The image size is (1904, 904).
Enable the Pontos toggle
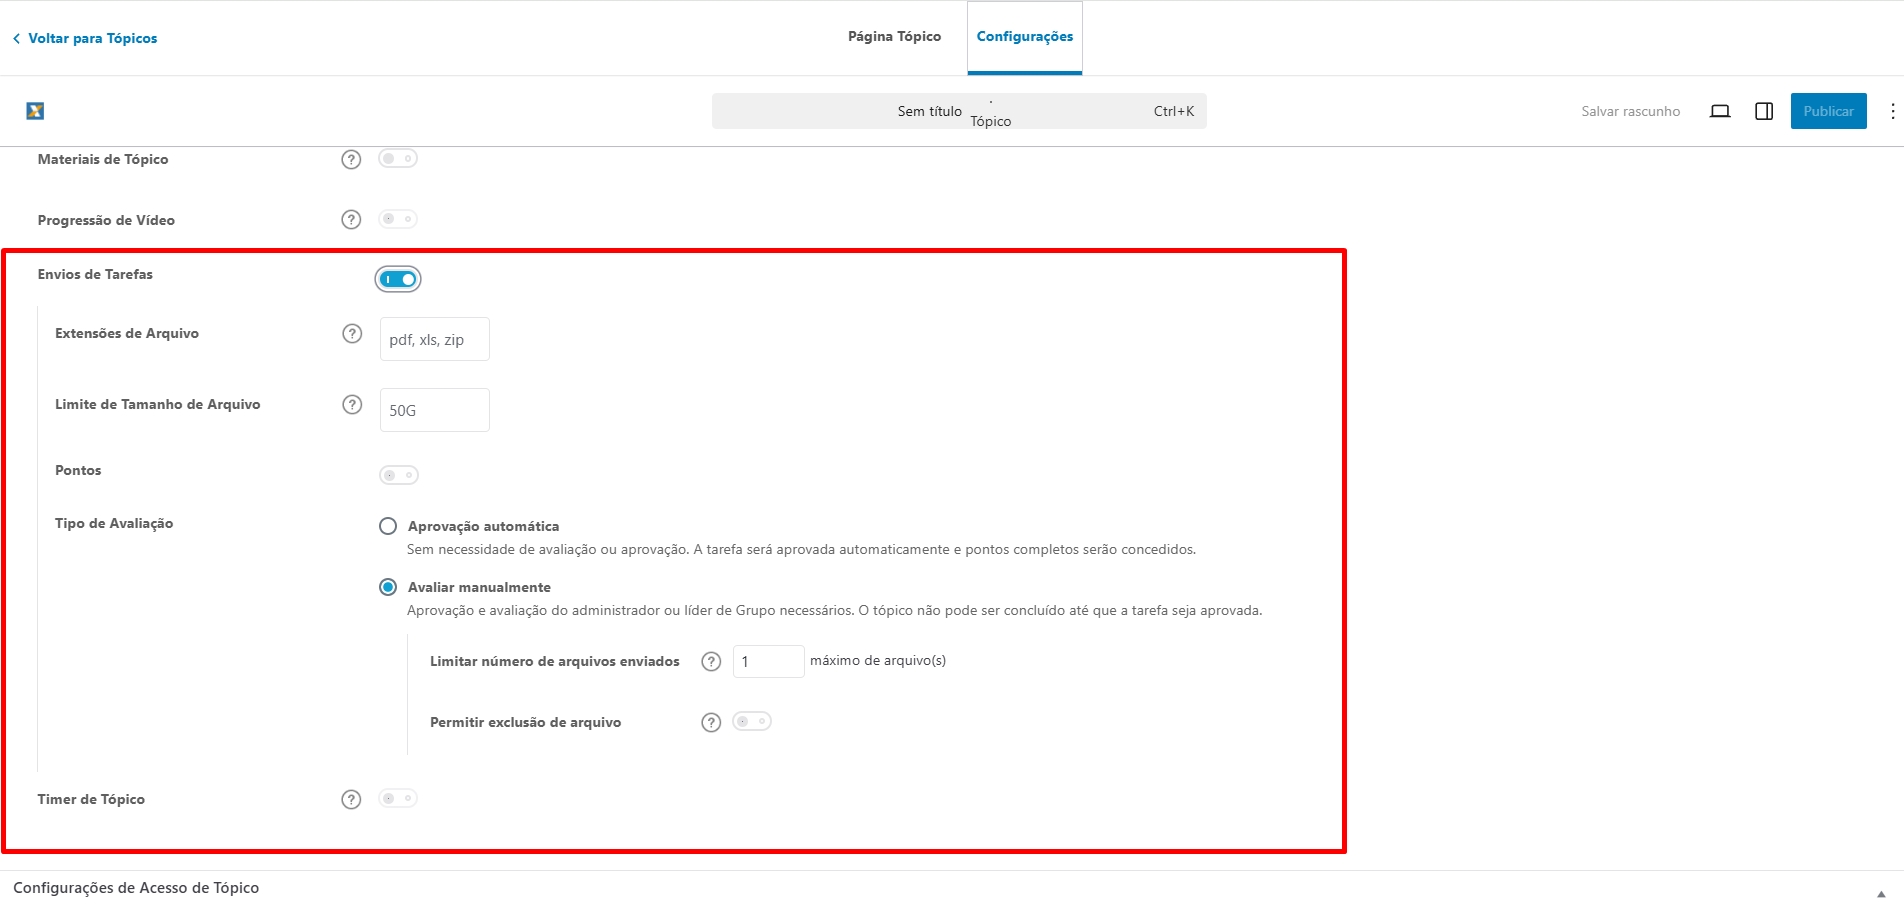[x=399, y=475]
